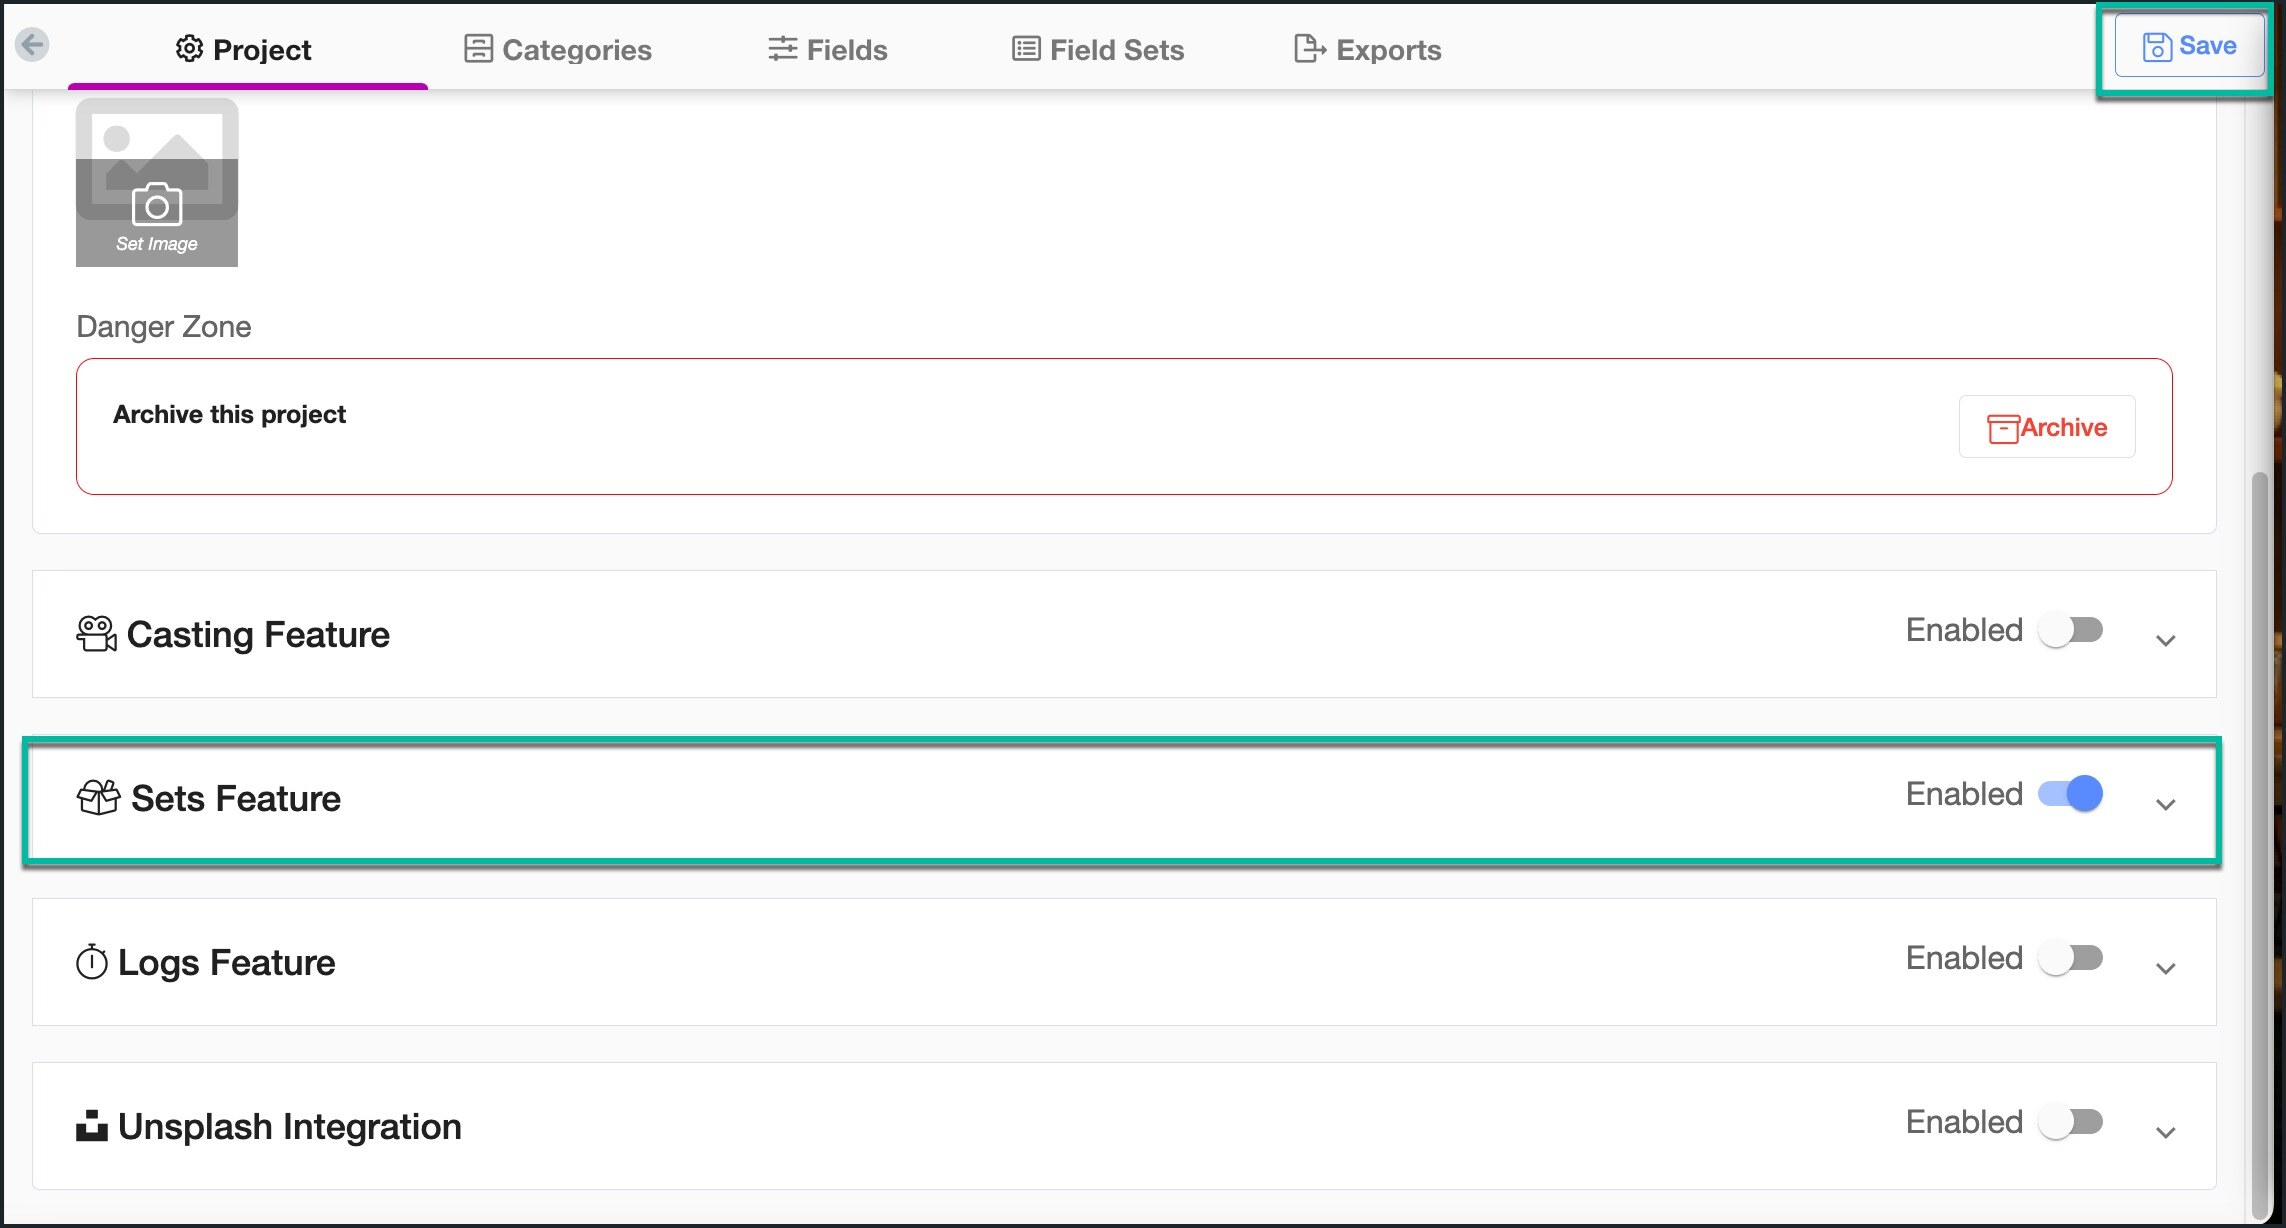Turn on the Logs Feature switch
Viewport: 2286px width, 1228px height.
pyautogui.click(x=2071, y=958)
